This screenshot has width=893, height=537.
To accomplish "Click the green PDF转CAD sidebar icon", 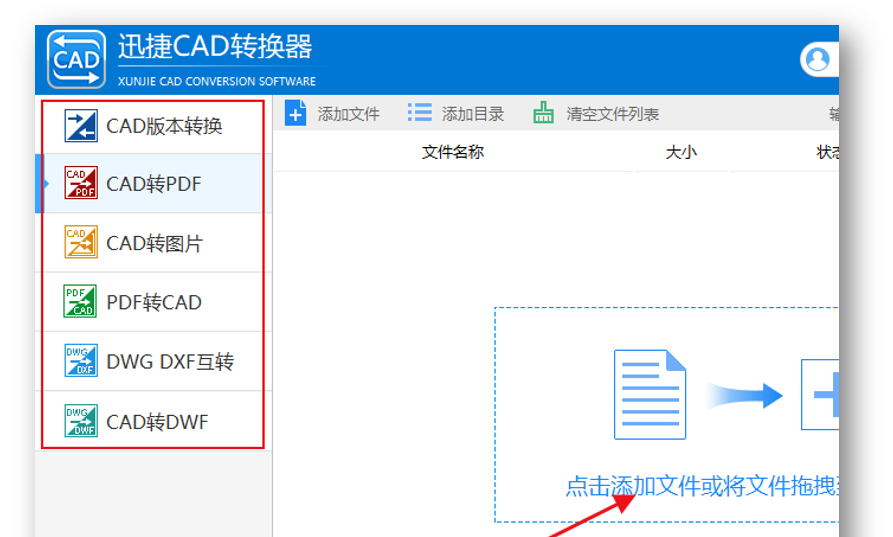I will click(80, 301).
